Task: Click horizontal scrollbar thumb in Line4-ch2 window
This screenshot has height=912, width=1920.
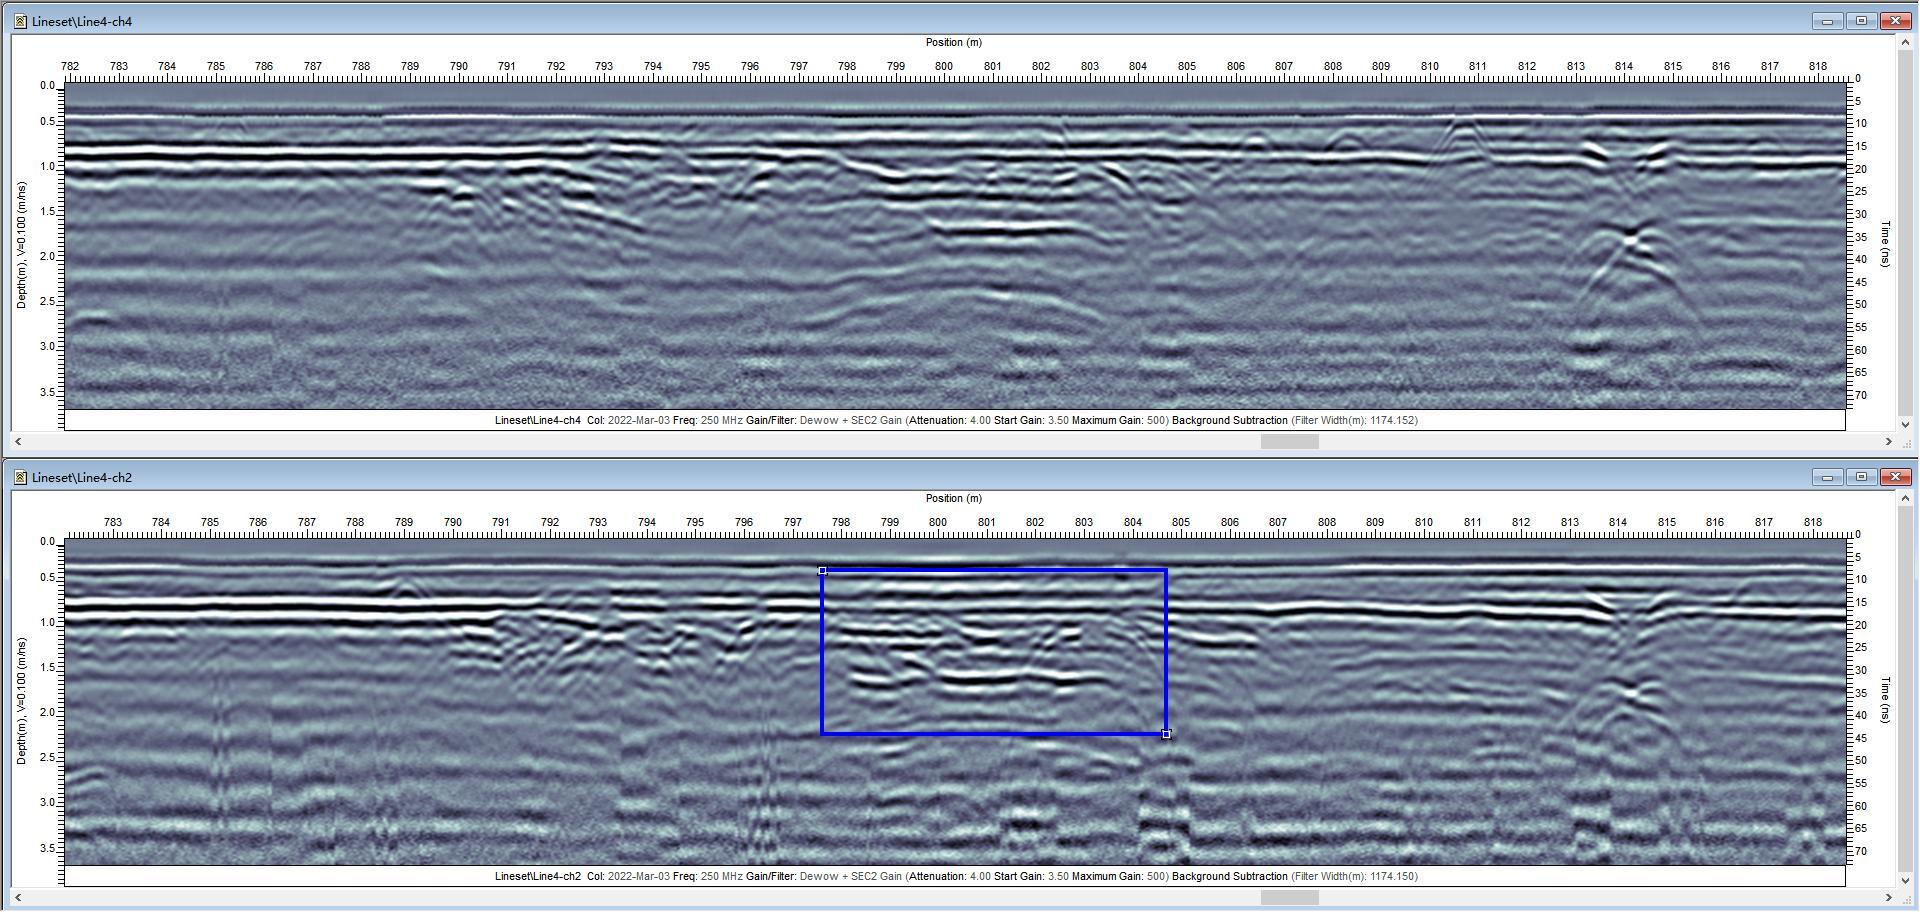Action: click(1289, 897)
